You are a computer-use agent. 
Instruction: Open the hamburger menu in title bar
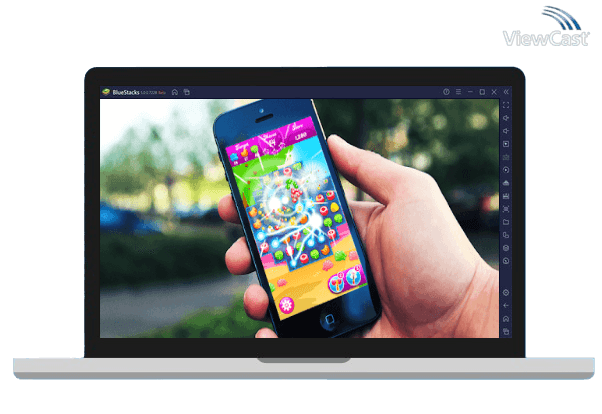(457, 92)
